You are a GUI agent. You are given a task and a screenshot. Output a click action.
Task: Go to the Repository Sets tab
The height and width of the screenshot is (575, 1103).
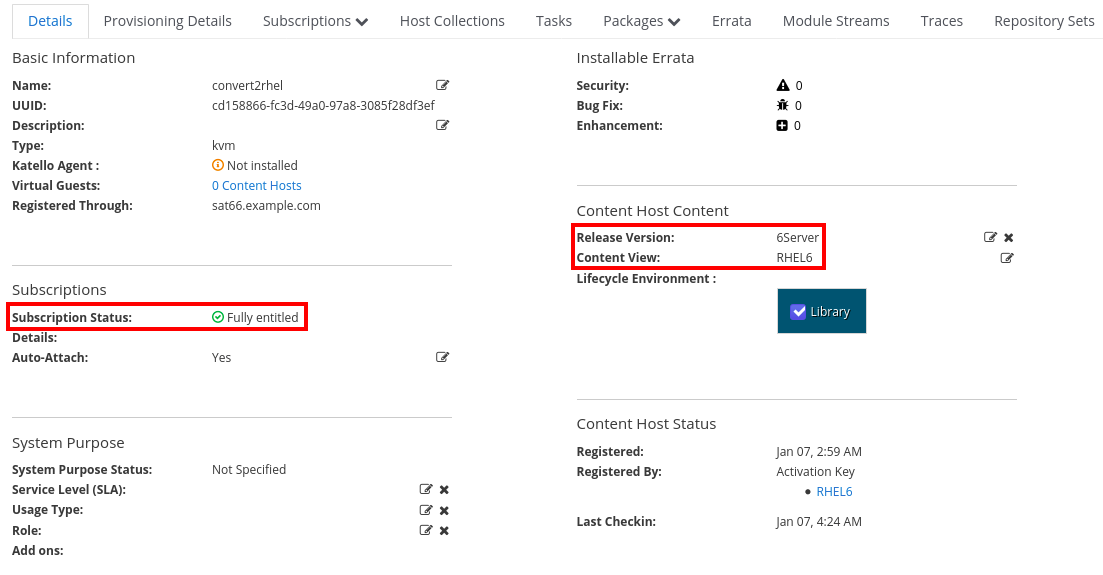(1044, 21)
